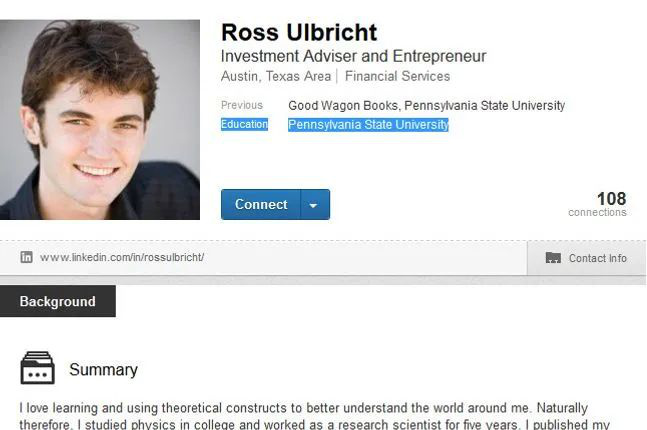Click the LinkedIn logo icon beside profile URL
This screenshot has width=647, height=430.
[x=26, y=257]
